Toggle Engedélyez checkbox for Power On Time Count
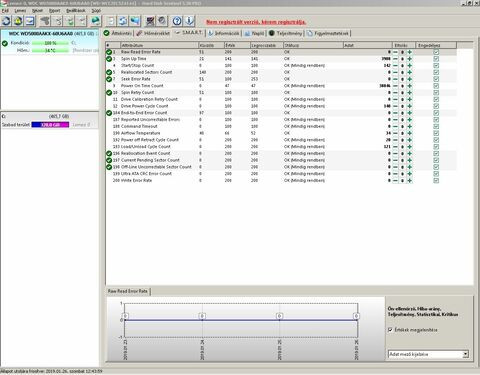Image resolution: width=480 pixels, height=375 pixels. pyautogui.click(x=436, y=86)
